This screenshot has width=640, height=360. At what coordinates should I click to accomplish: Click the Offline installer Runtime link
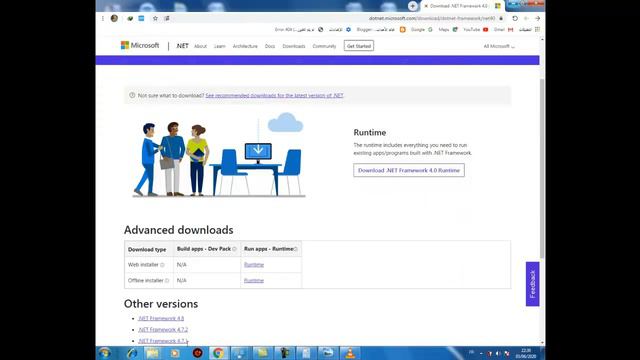(254, 280)
